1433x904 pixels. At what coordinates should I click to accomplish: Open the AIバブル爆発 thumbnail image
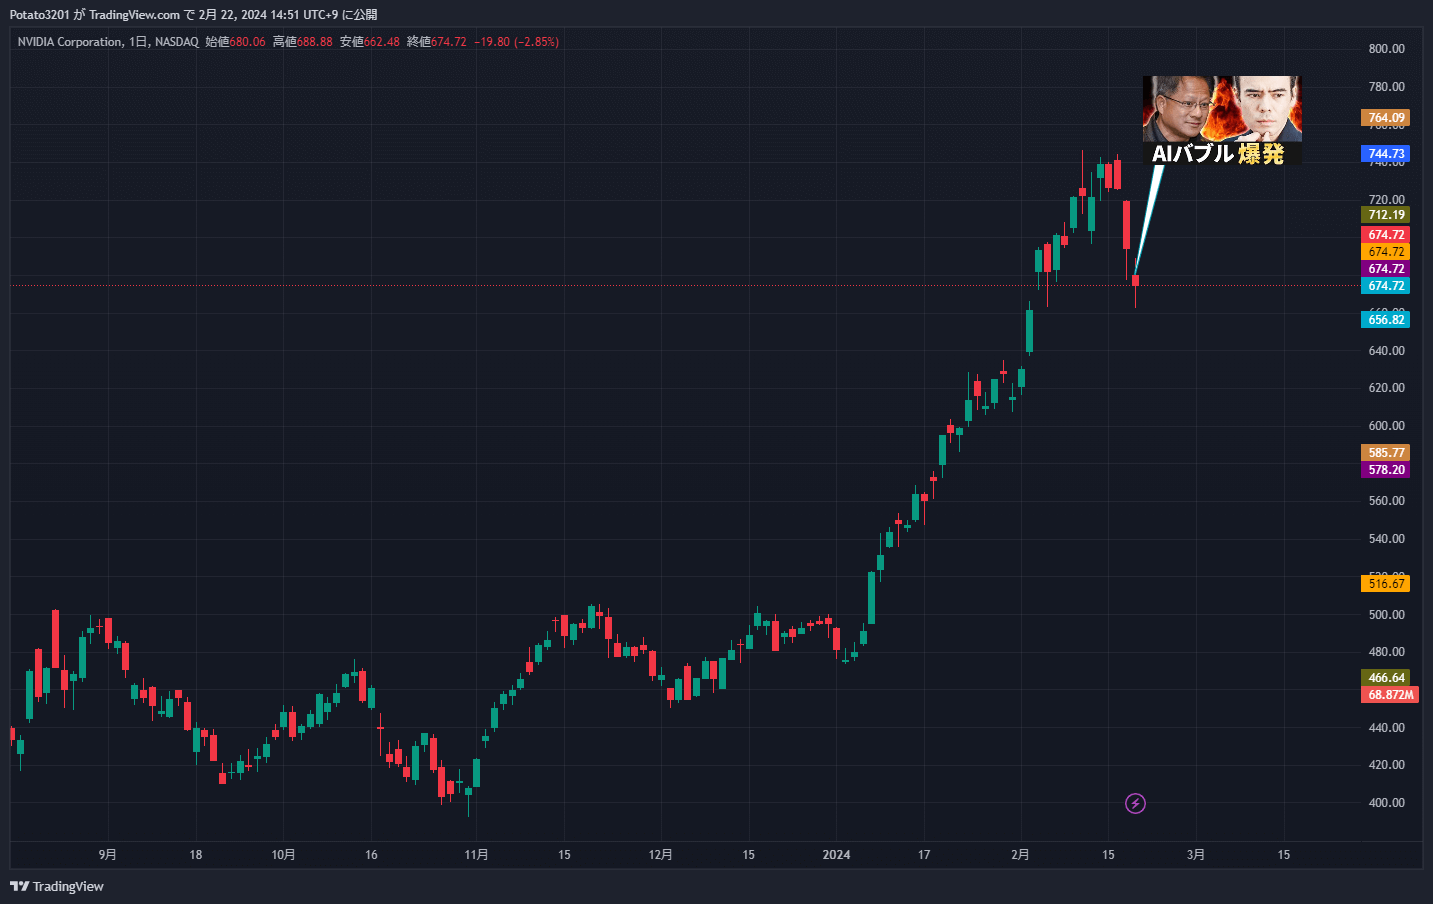tap(1221, 120)
